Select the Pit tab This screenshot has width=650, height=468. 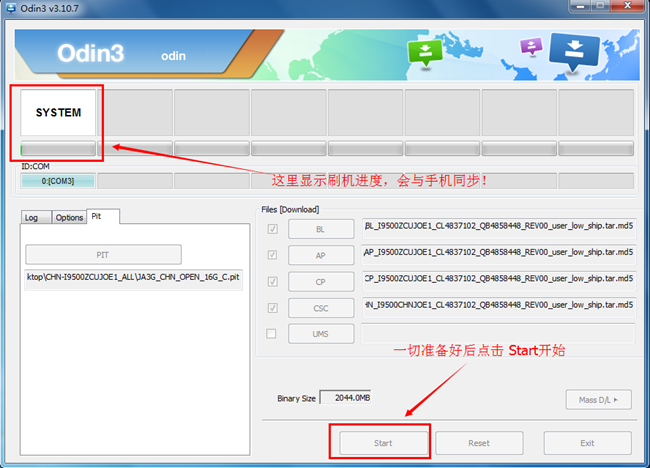pyautogui.click(x=103, y=216)
